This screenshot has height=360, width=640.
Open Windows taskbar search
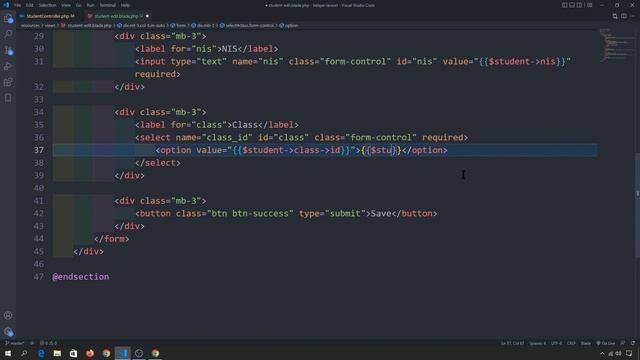(24, 353)
